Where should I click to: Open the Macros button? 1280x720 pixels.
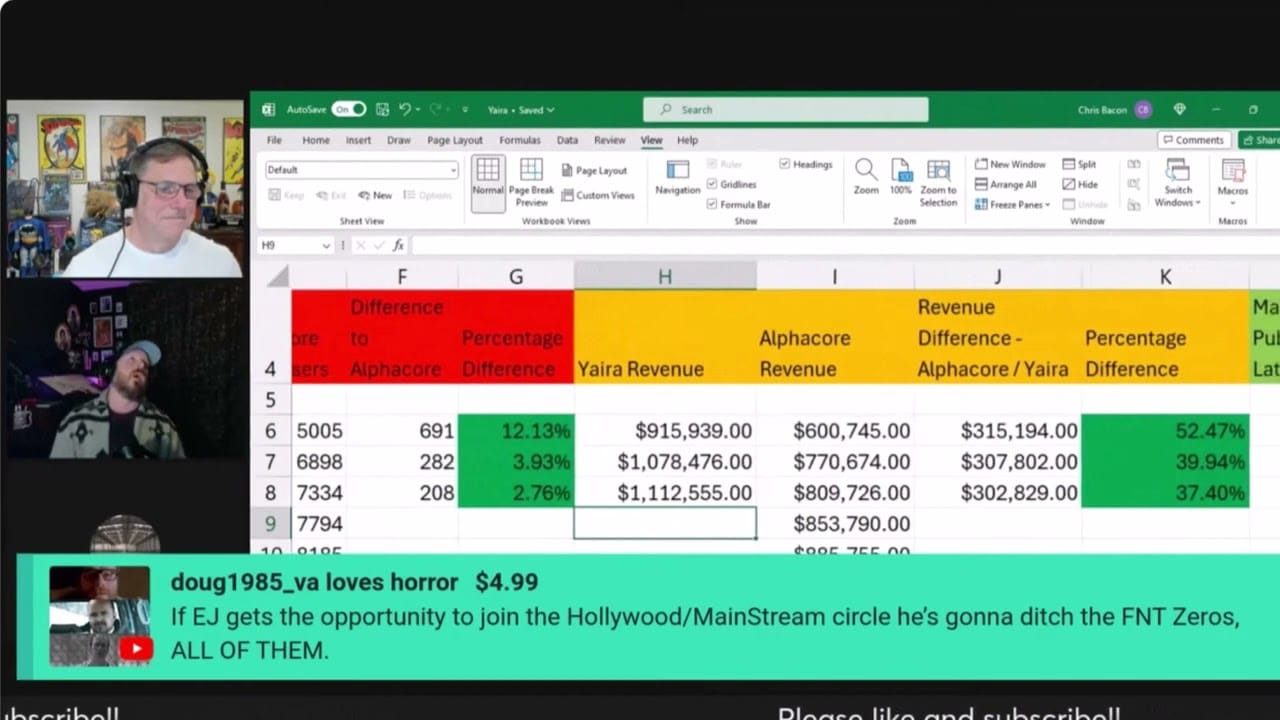1232,178
